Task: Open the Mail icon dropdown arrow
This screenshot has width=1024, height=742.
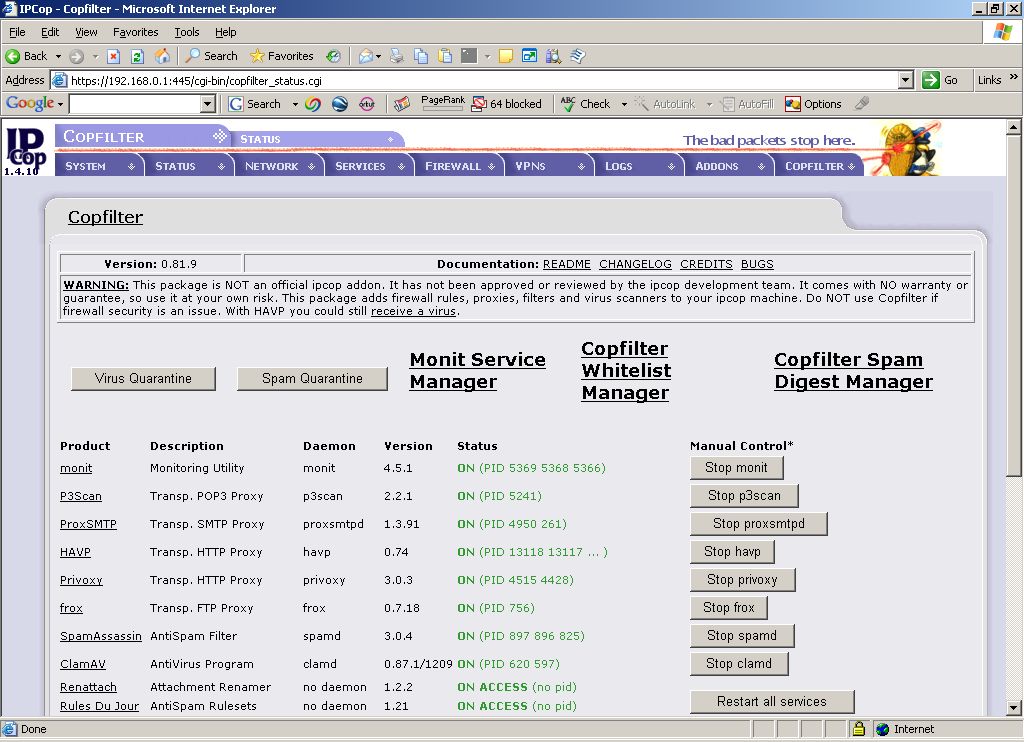Action: click(x=378, y=56)
